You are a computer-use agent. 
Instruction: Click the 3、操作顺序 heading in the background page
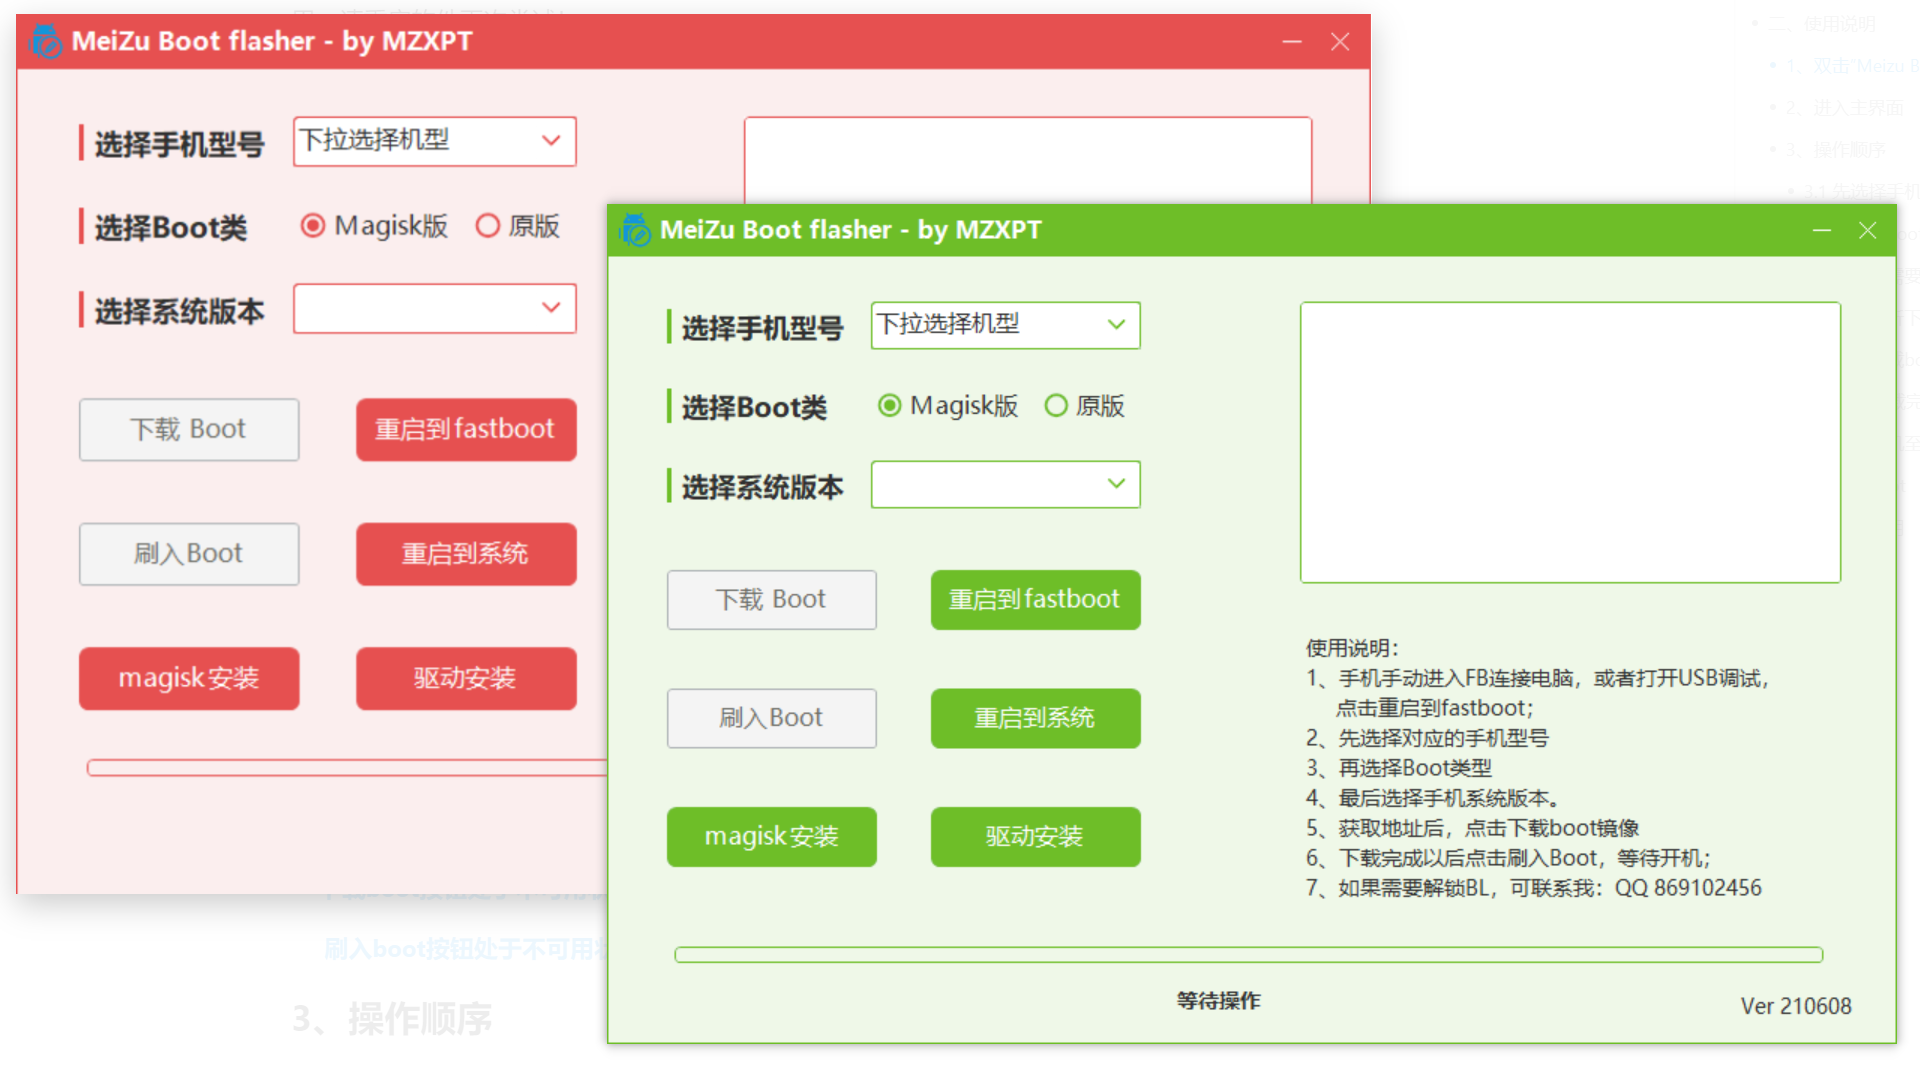[x=392, y=1019]
